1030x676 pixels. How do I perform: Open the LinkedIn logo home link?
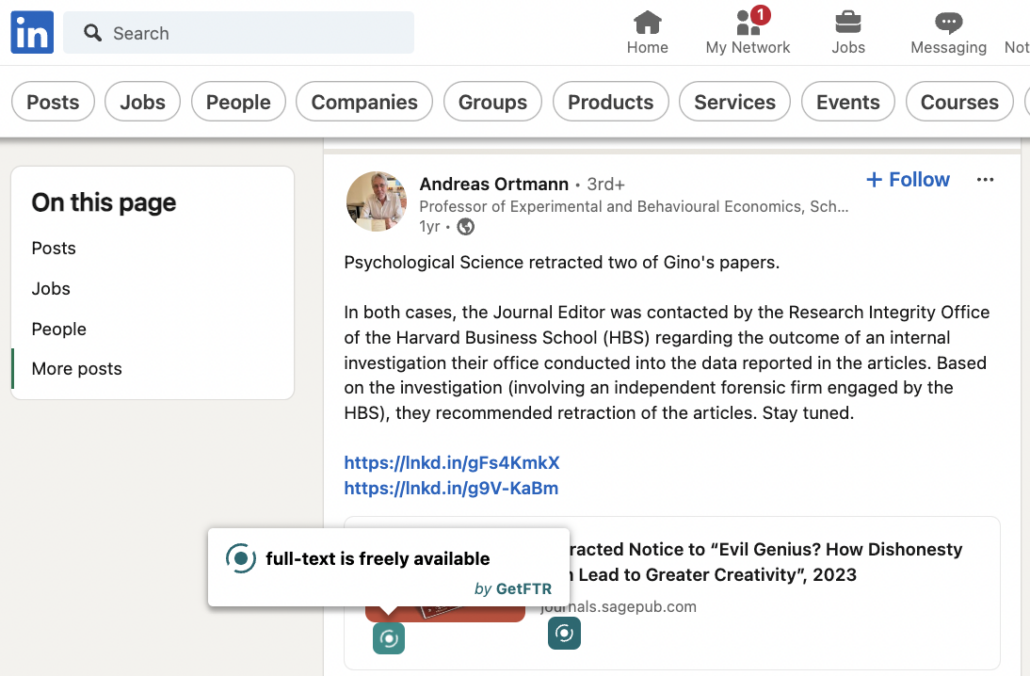[32, 32]
